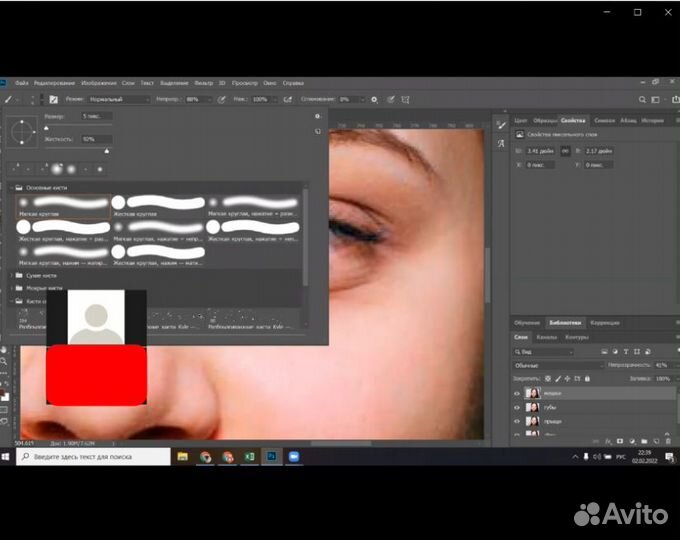Create new brush preset from this brush
The width and height of the screenshot is (680, 540).
coord(317,131)
